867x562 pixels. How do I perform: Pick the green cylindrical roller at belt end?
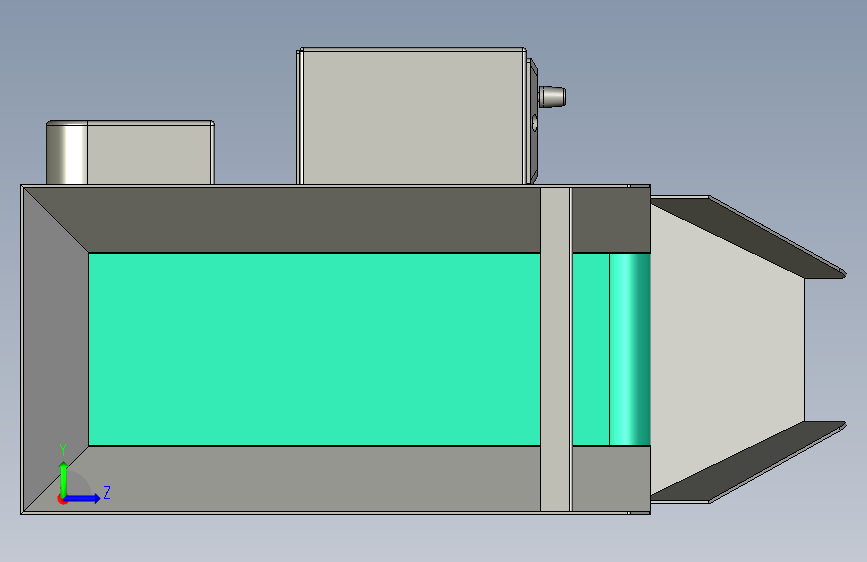tap(630, 349)
